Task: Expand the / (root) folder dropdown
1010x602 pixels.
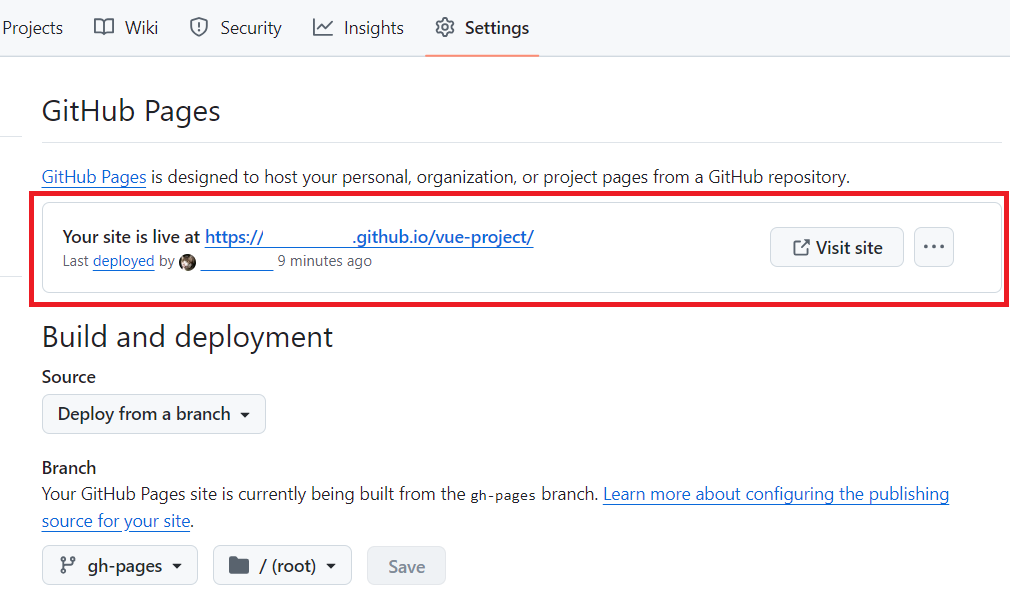Action: coord(282,565)
